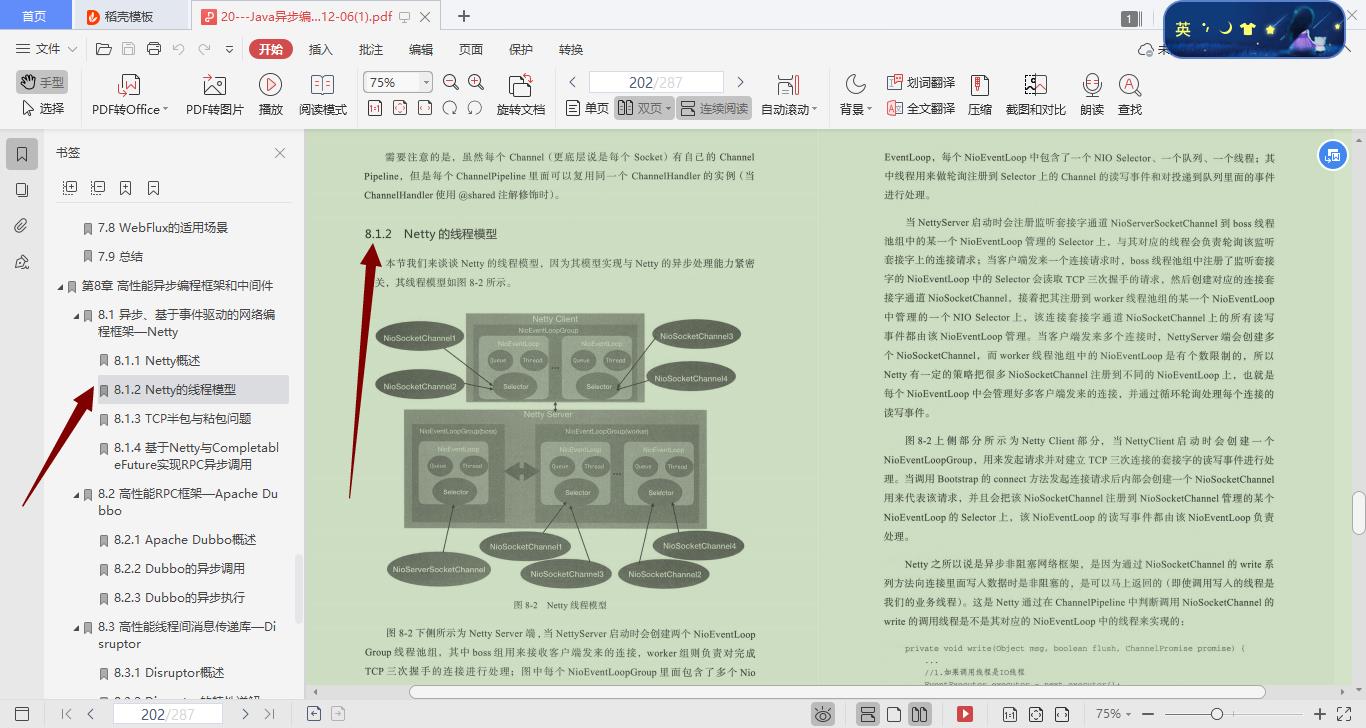Image resolution: width=1366 pixels, height=728 pixels.
Task: Switch to 开始 ribbon tab
Action: click(x=271, y=49)
